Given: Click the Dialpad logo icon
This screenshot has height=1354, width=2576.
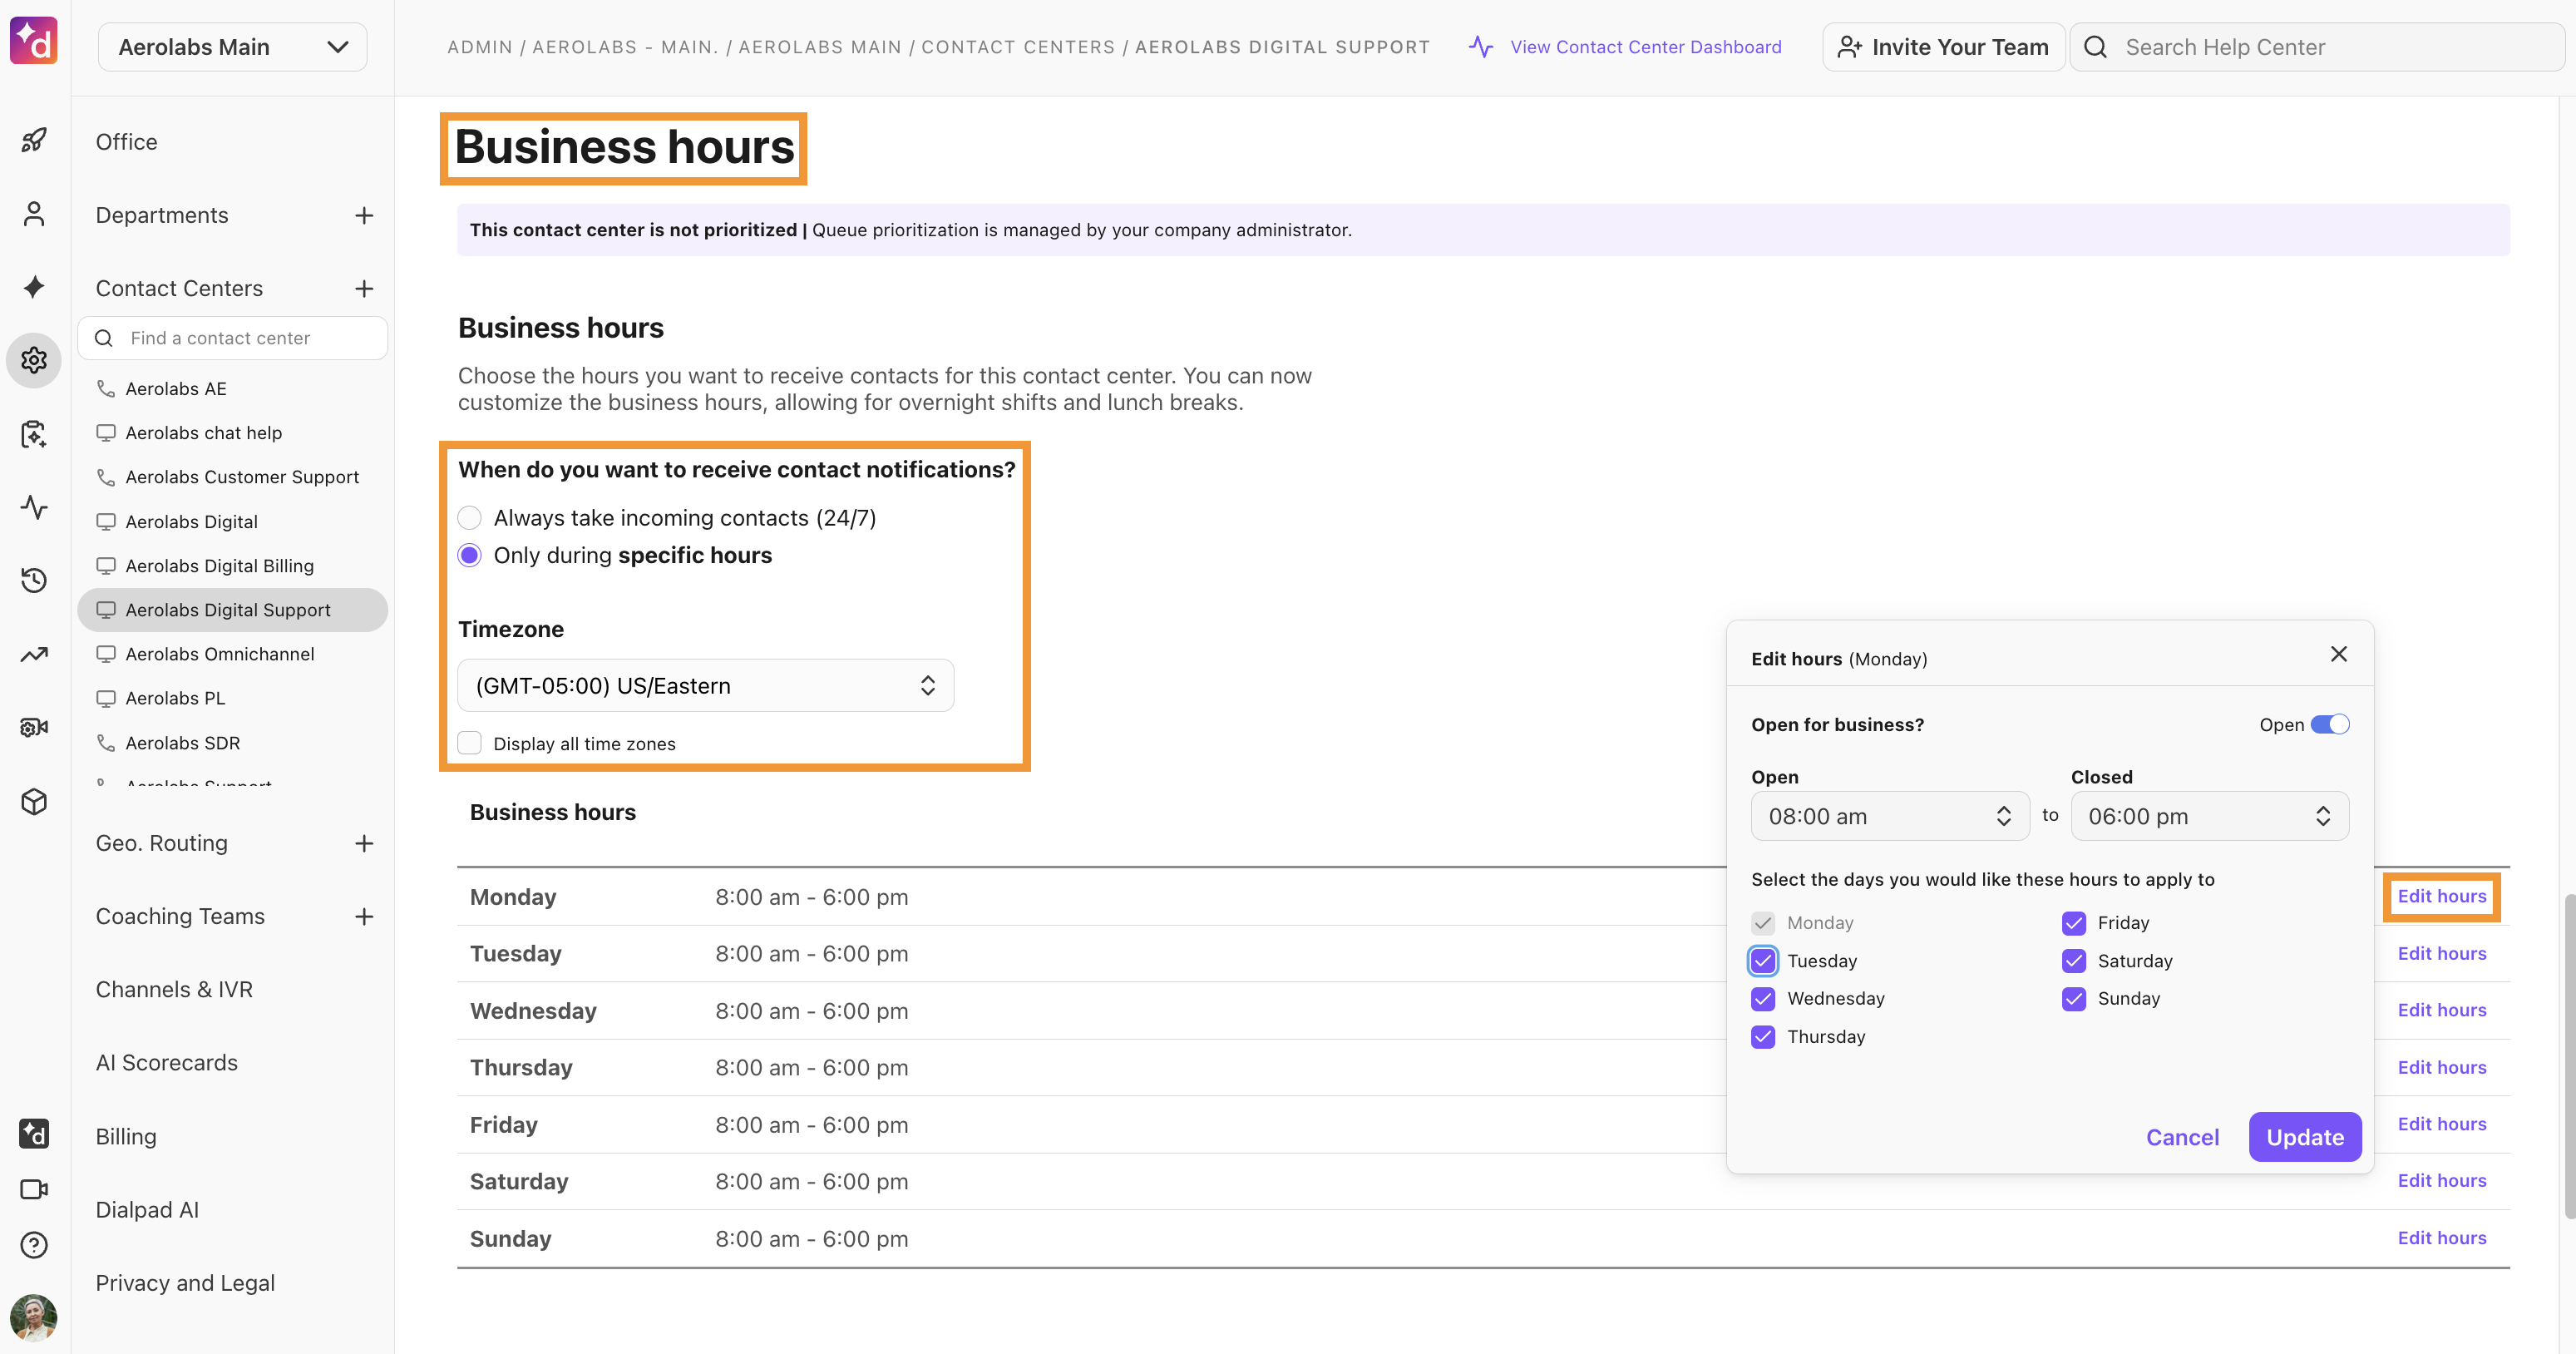Looking at the screenshot, I should point(34,41).
